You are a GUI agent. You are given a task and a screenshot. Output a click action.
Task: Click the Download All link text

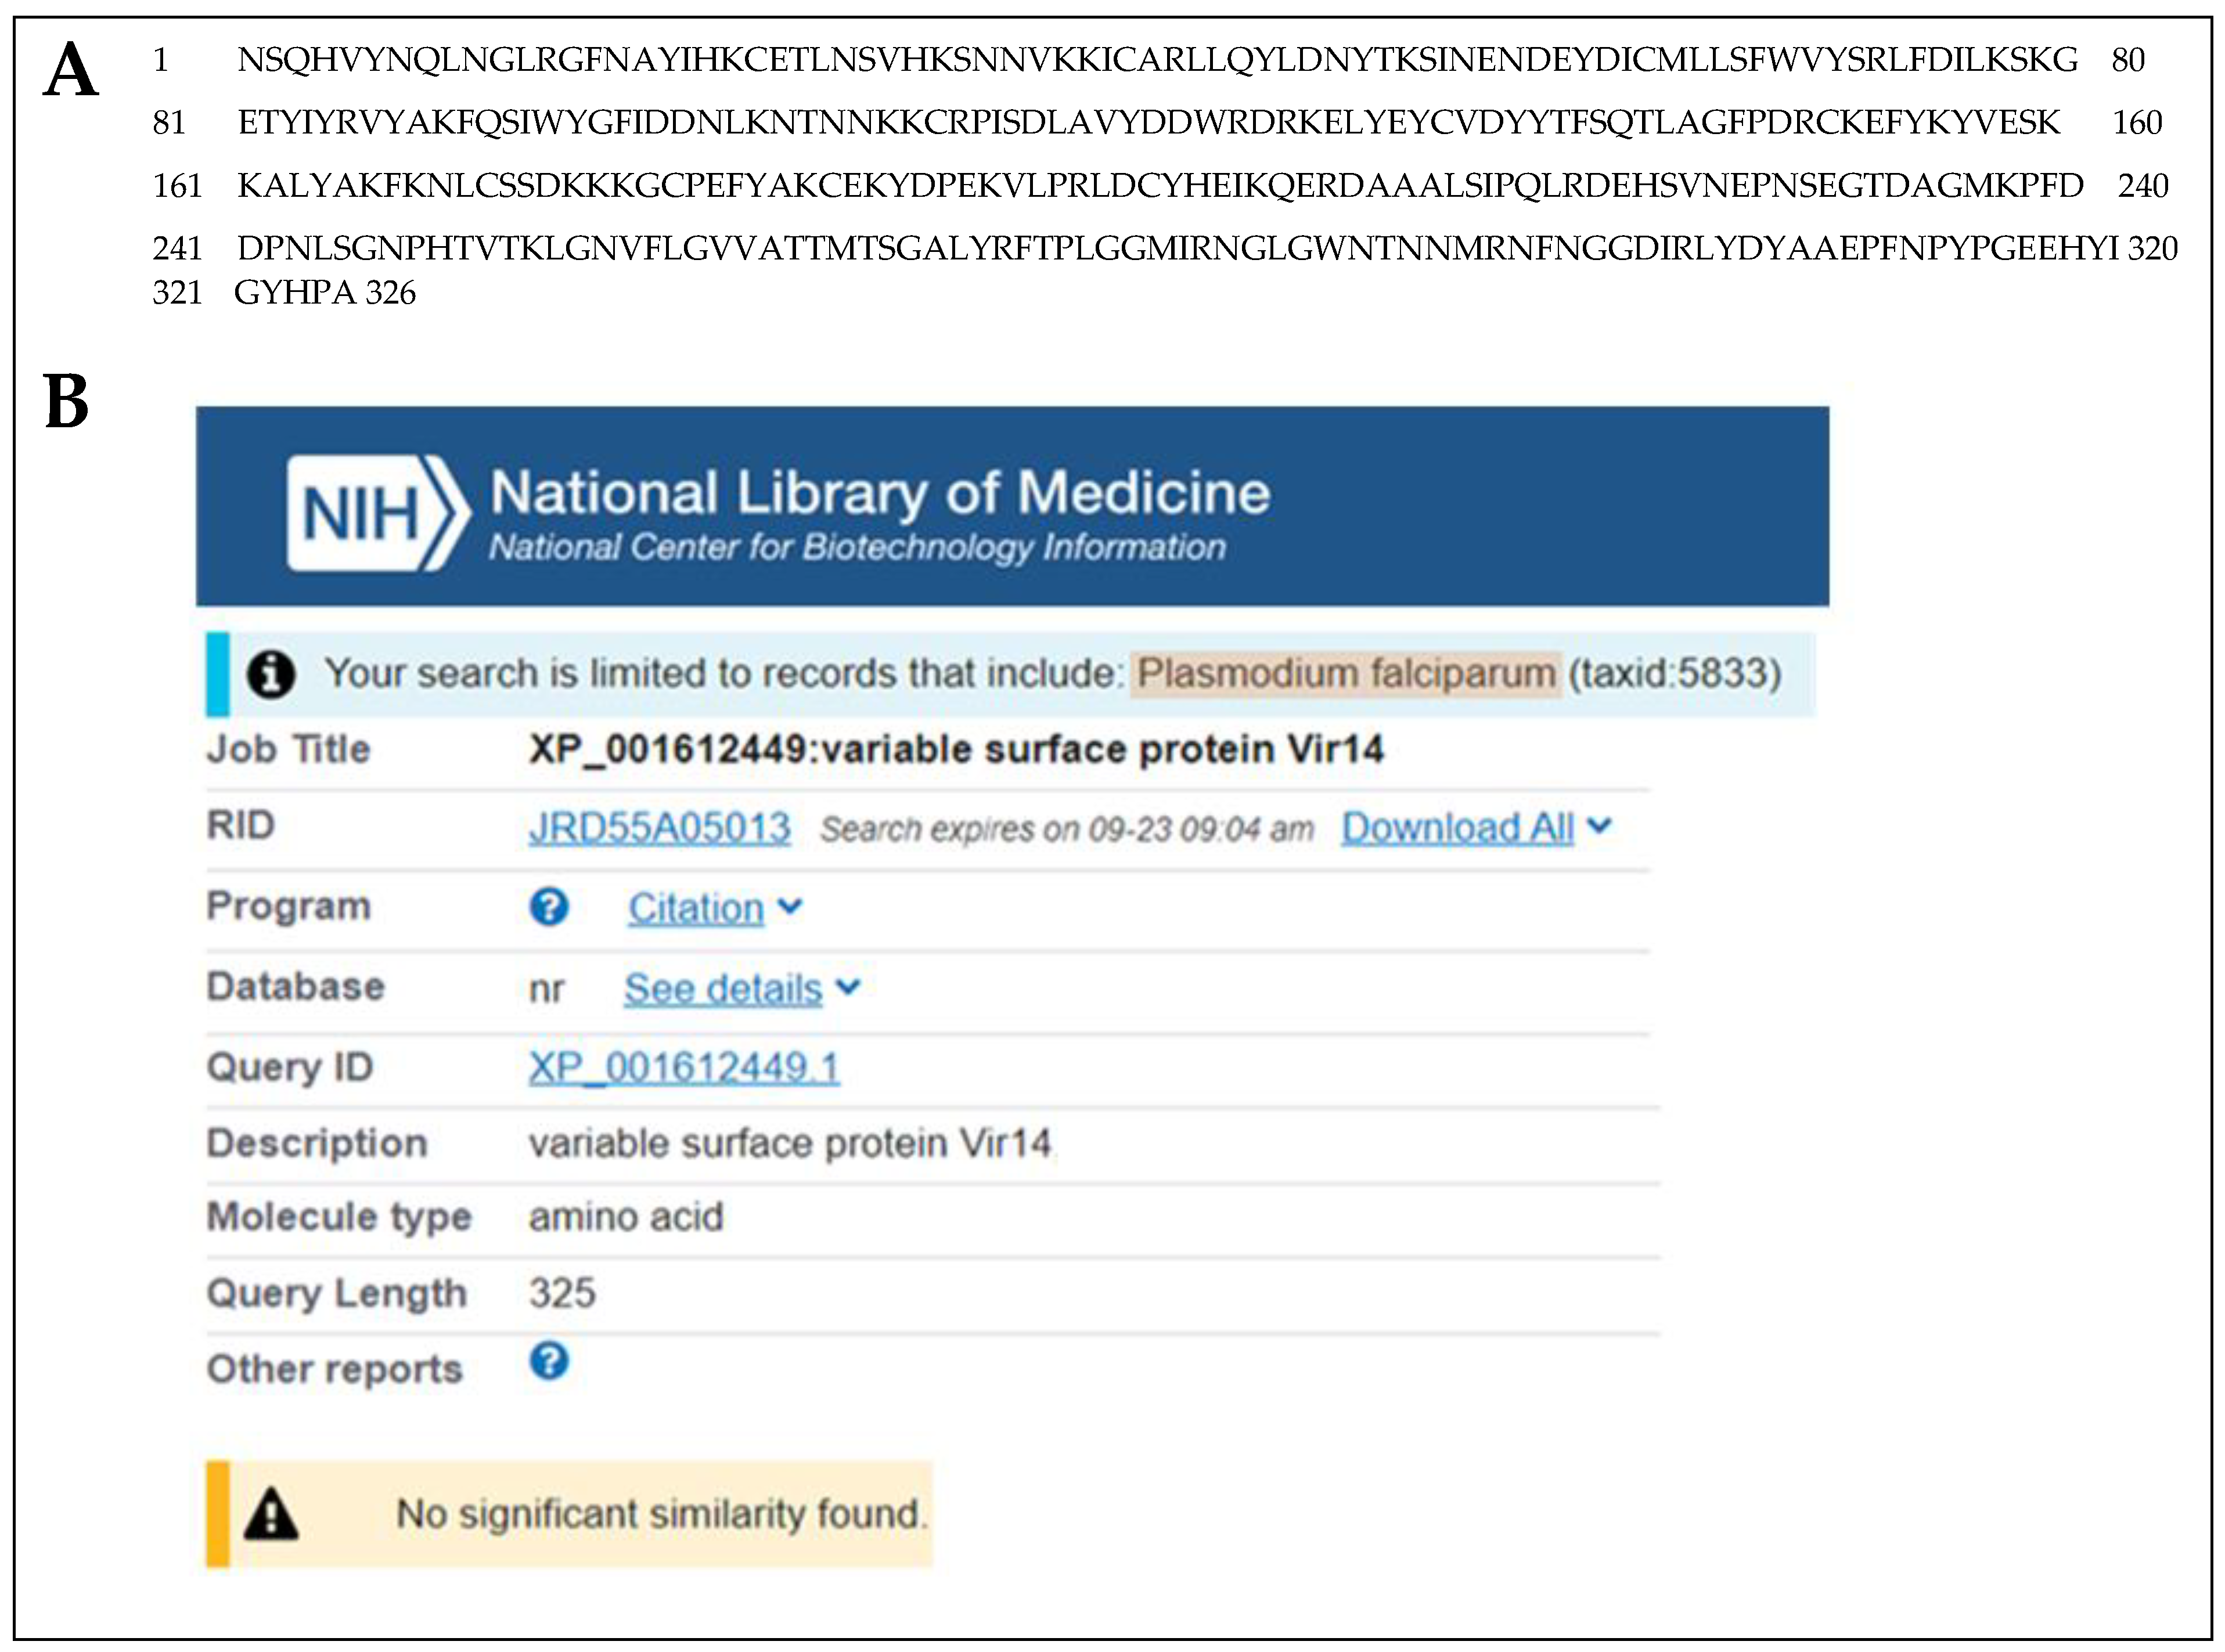click(x=1457, y=828)
